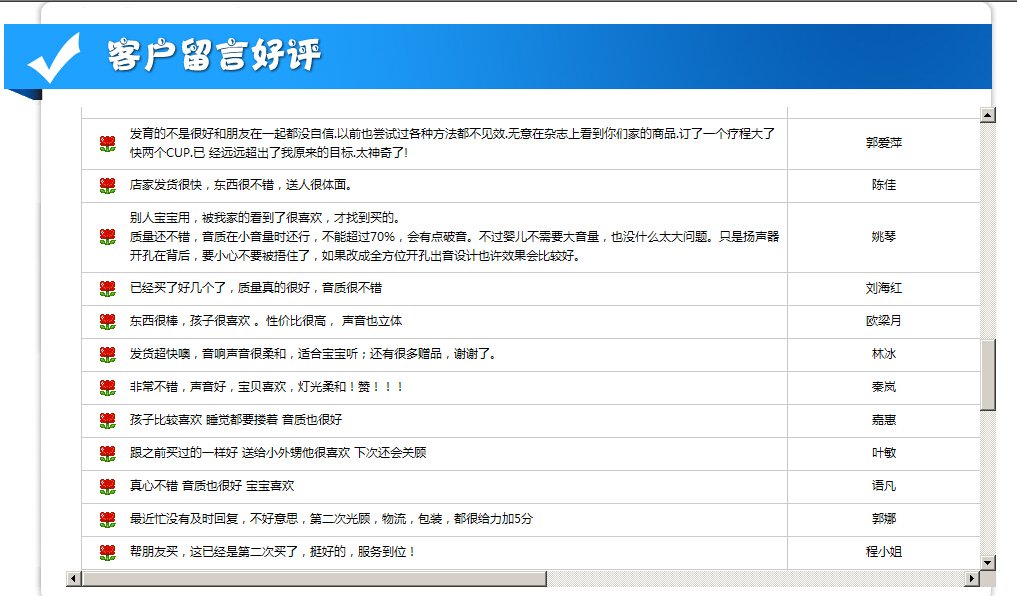Viewport: 1017px width, 596px height.
Task: Click the flower icon in 姚琴's review row
Action: coord(108,237)
